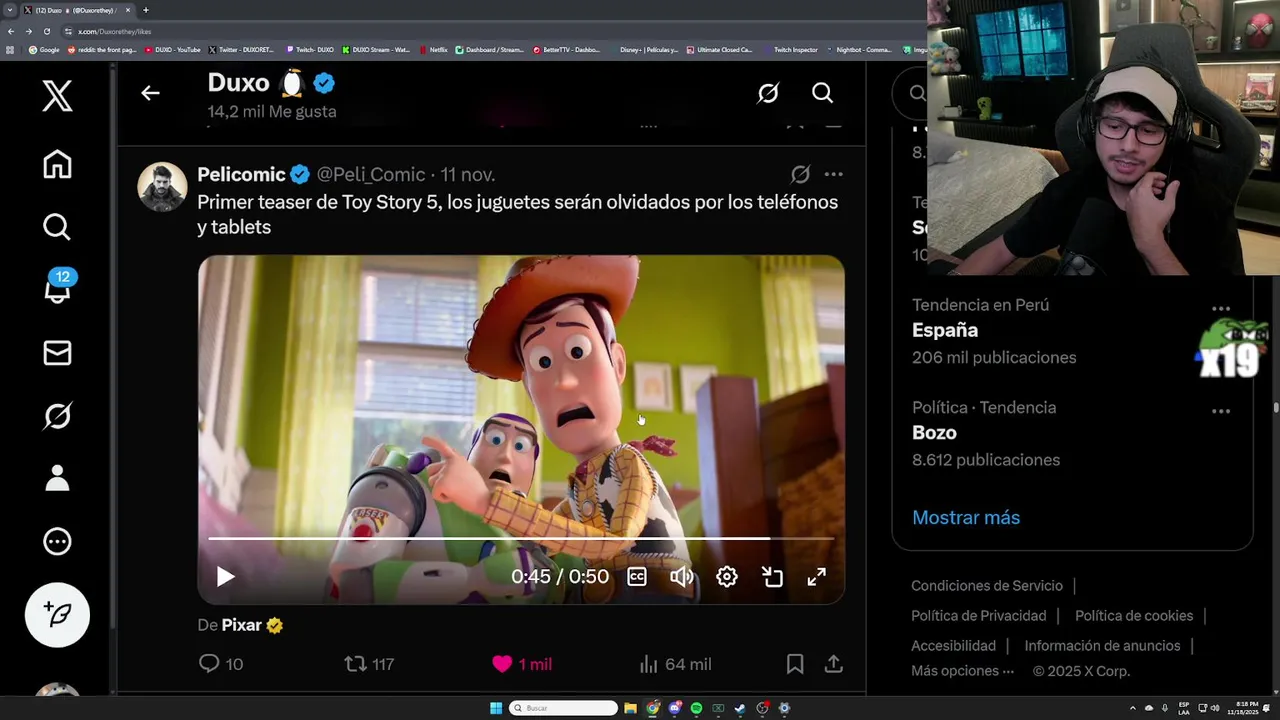The width and height of the screenshot is (1280, 720).
Task: Expand Más opciones in footer
Action: [x=962, y=671]
